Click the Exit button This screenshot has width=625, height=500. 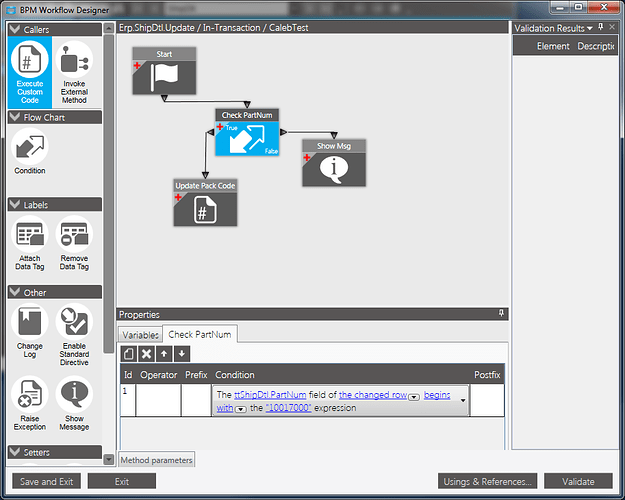click(x=122, y=481)
